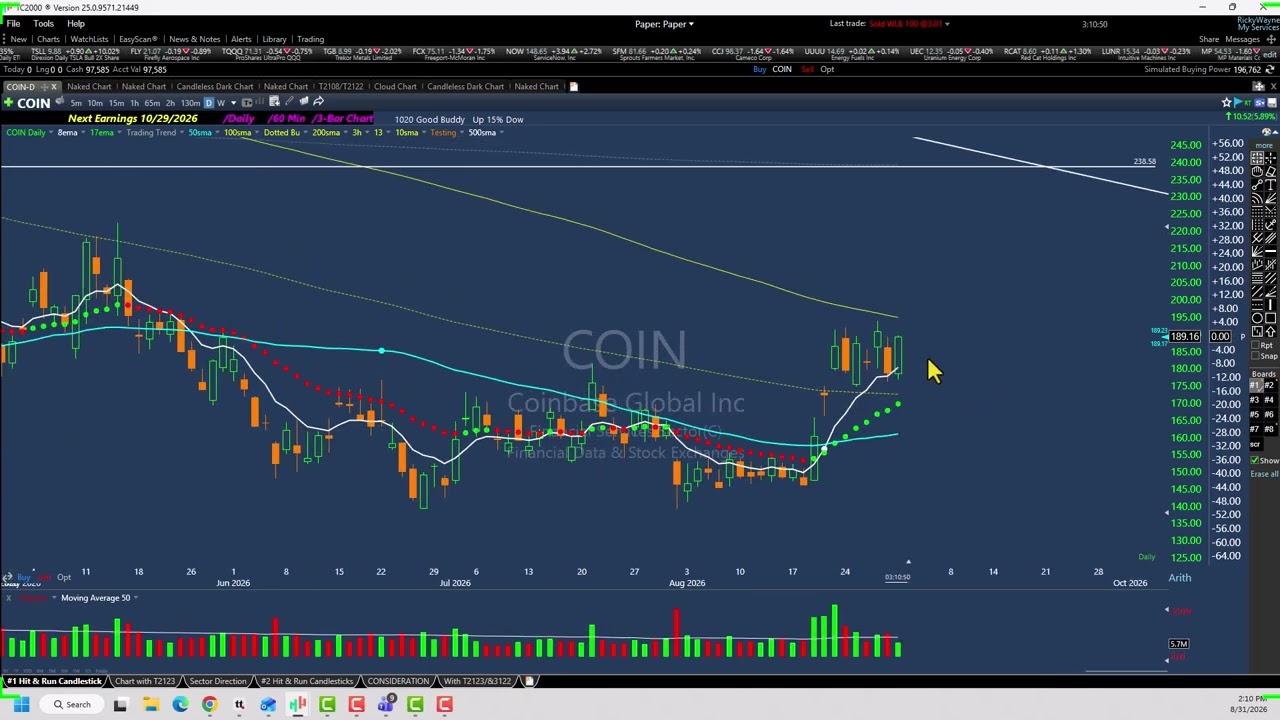1280x720 pixels.
Task: Toggle the Snap checkbox
Action: [1255, 356]
